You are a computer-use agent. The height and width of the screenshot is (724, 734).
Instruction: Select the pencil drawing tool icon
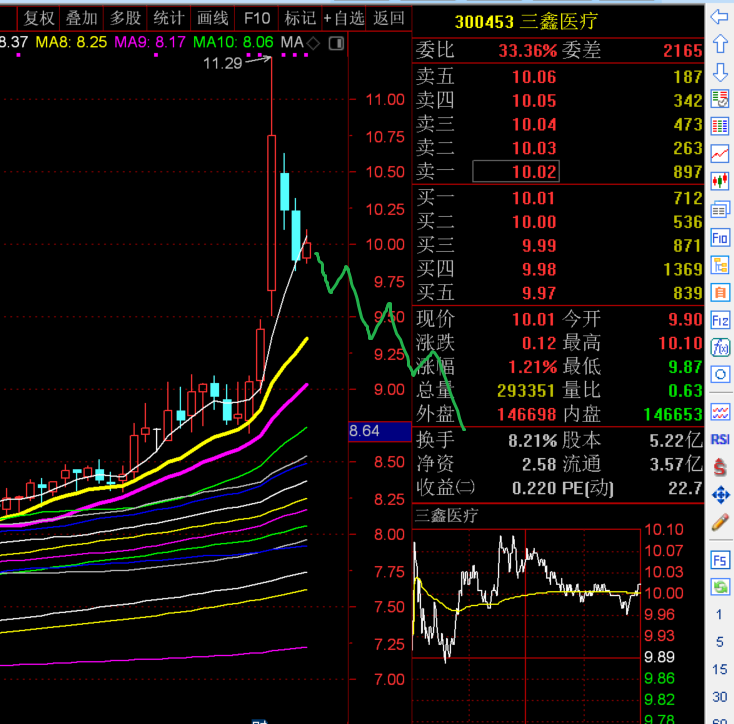[x=719, y=522]
